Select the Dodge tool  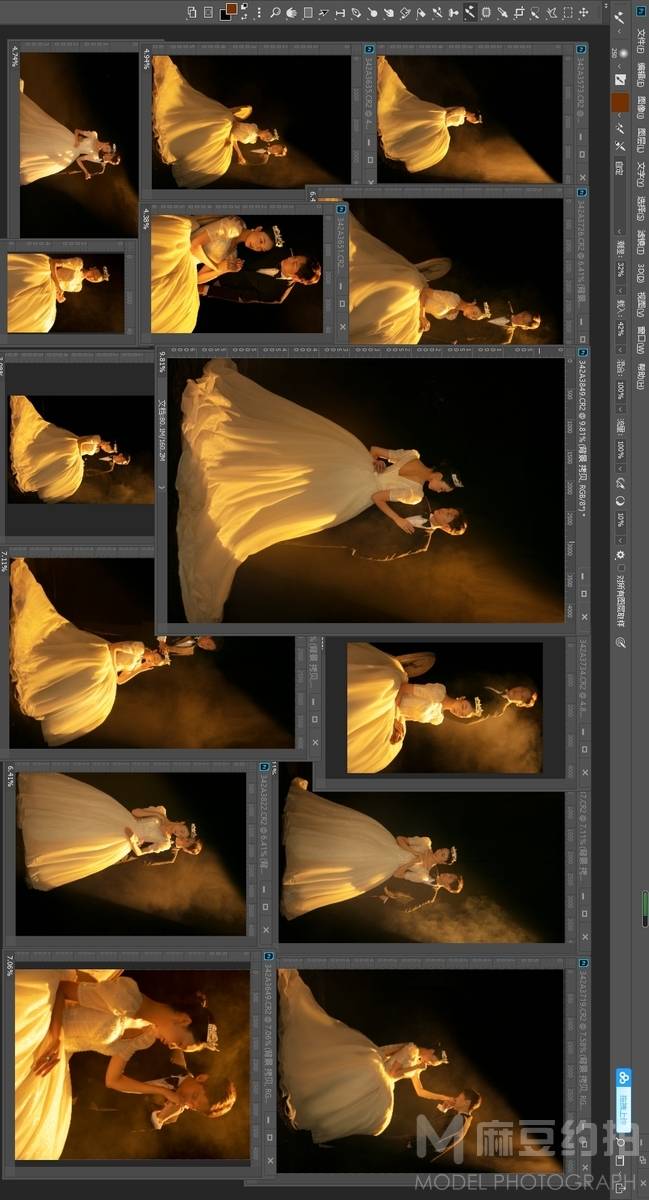pyautogui.click(x=372, y=13)
